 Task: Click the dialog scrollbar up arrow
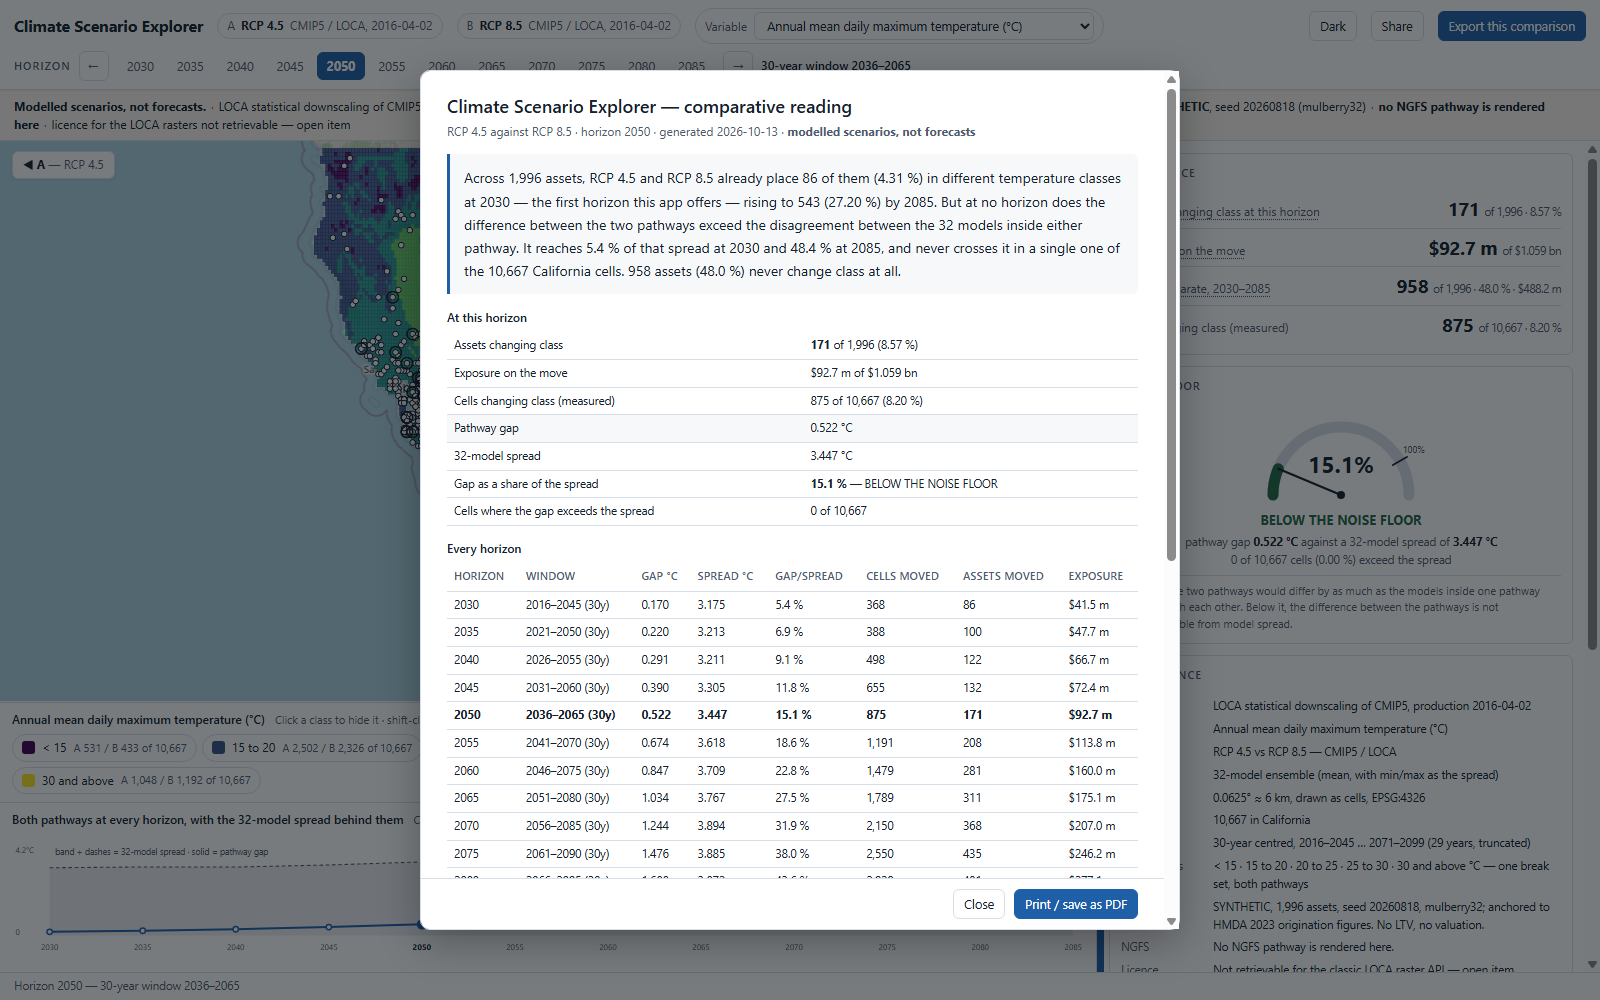click(1171, 79)
